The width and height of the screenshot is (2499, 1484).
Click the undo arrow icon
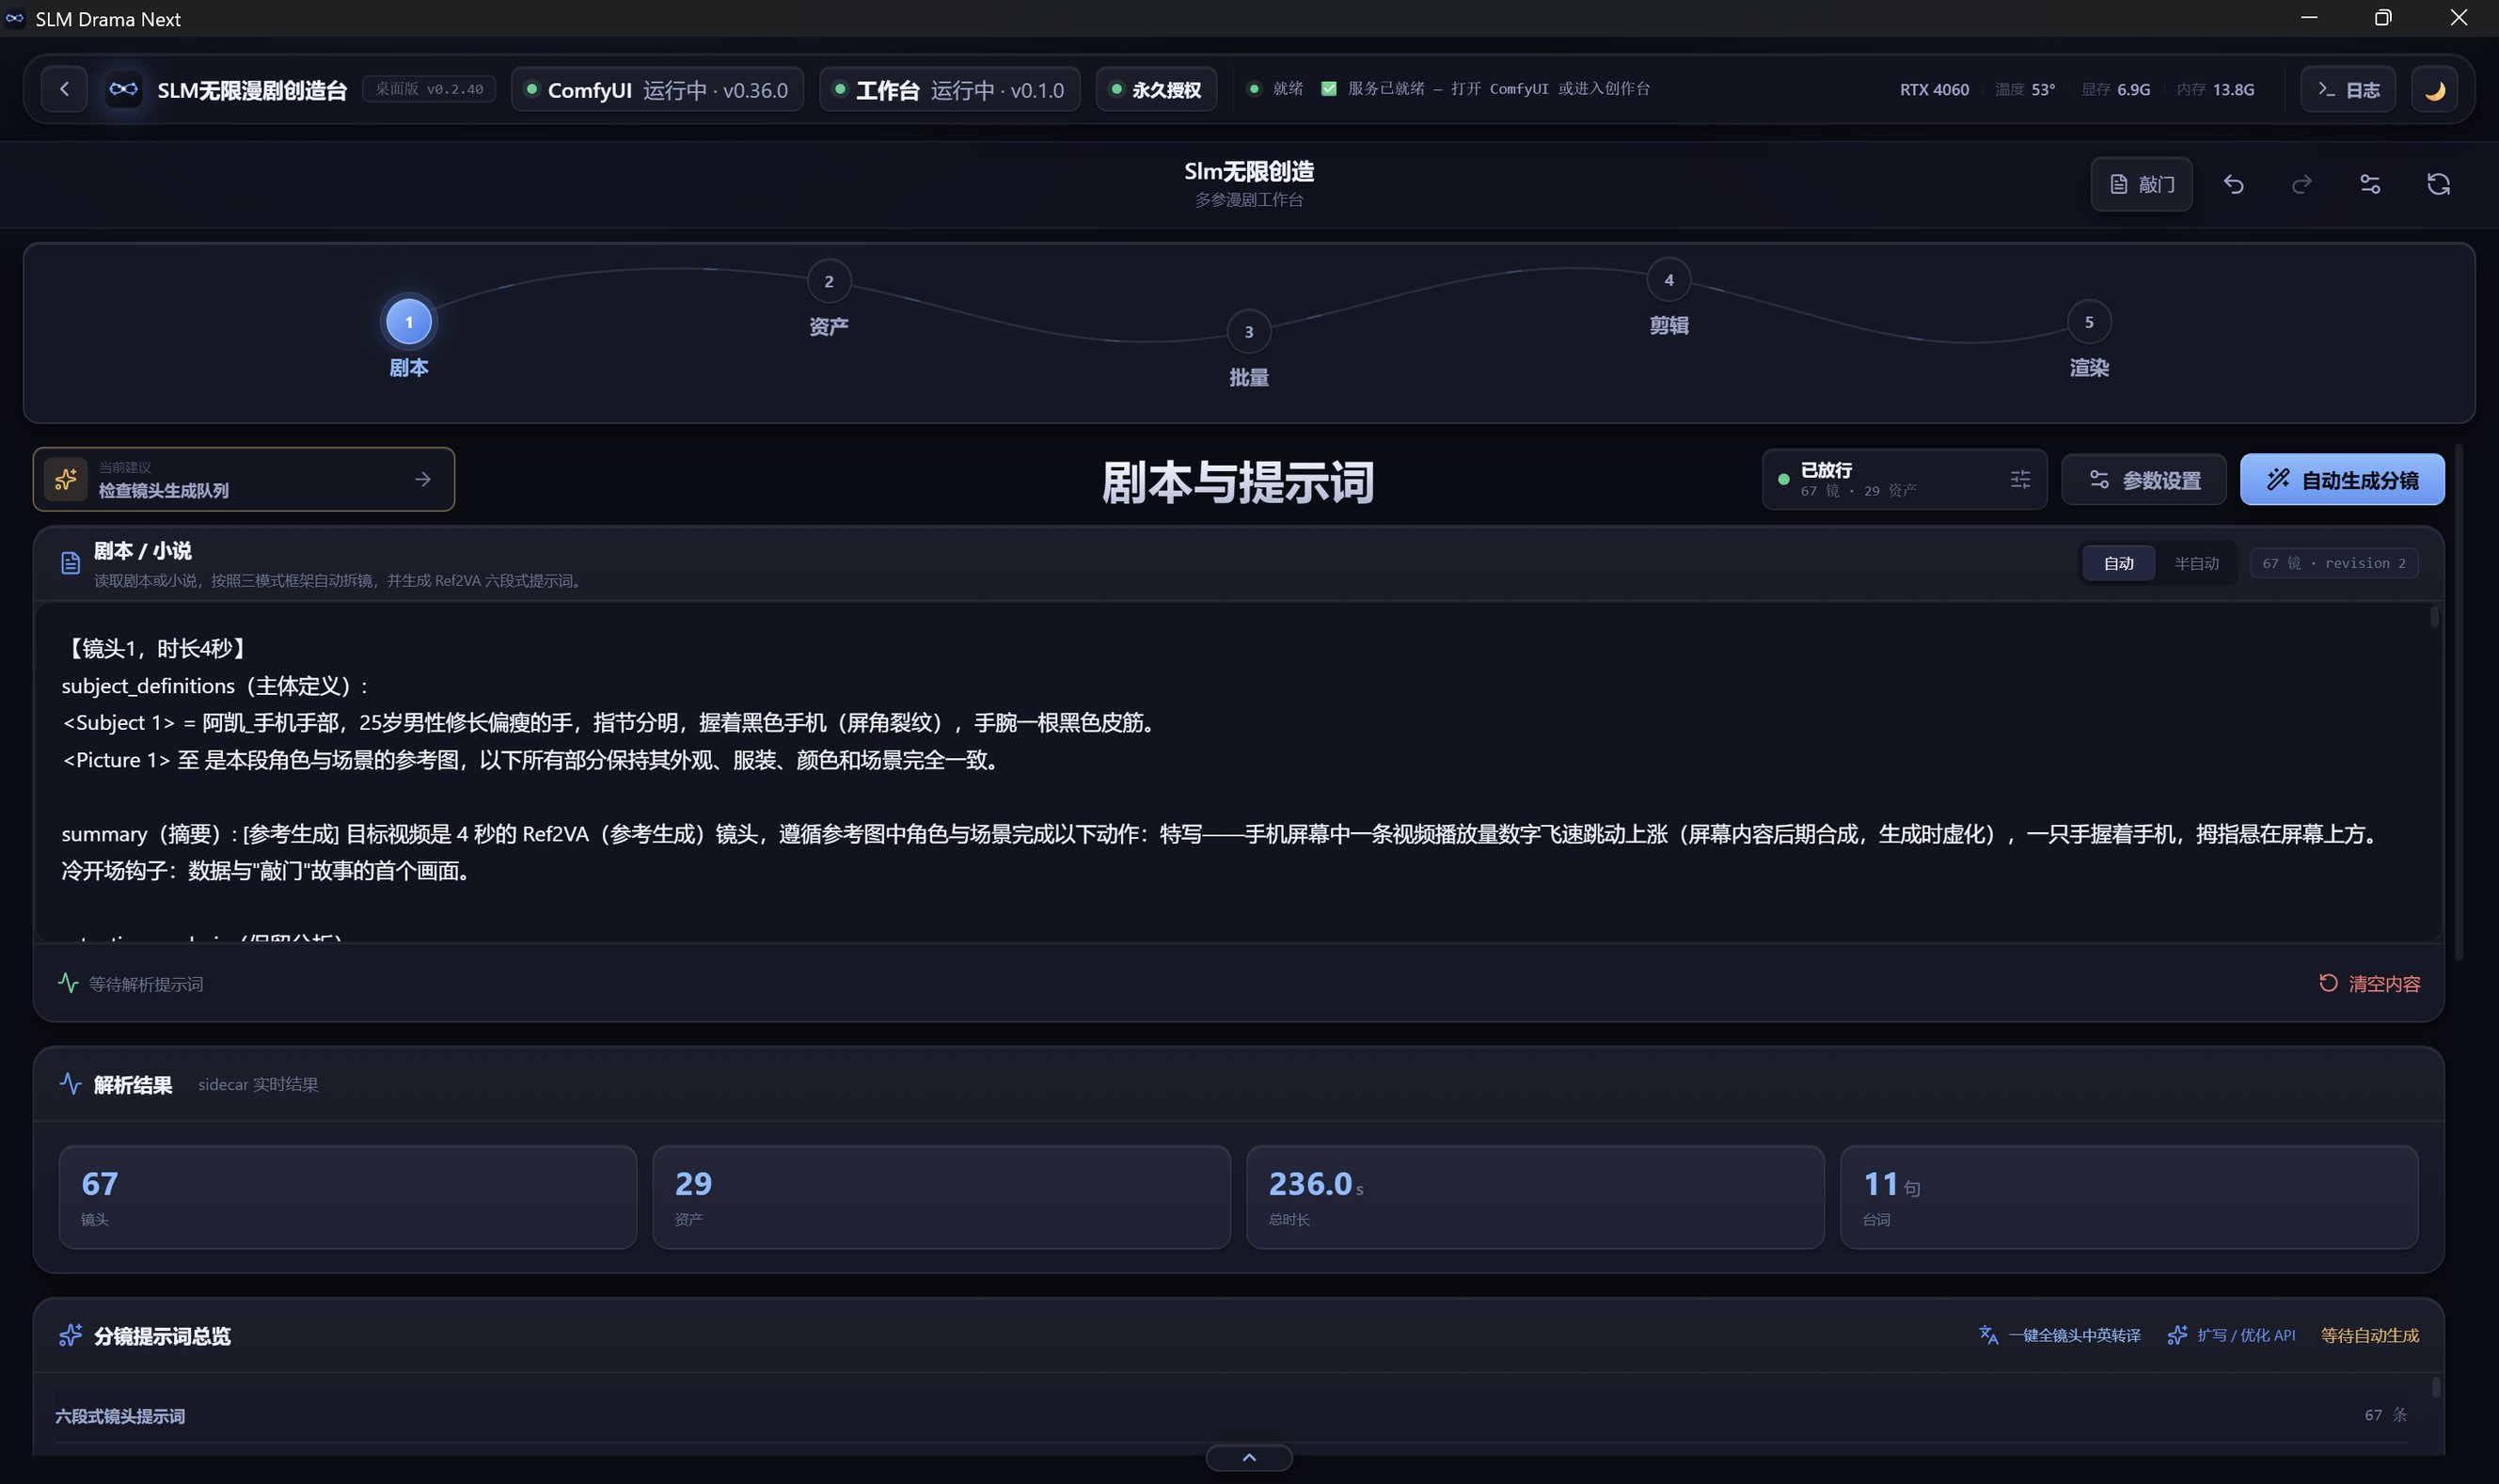tap(2233, 184)
